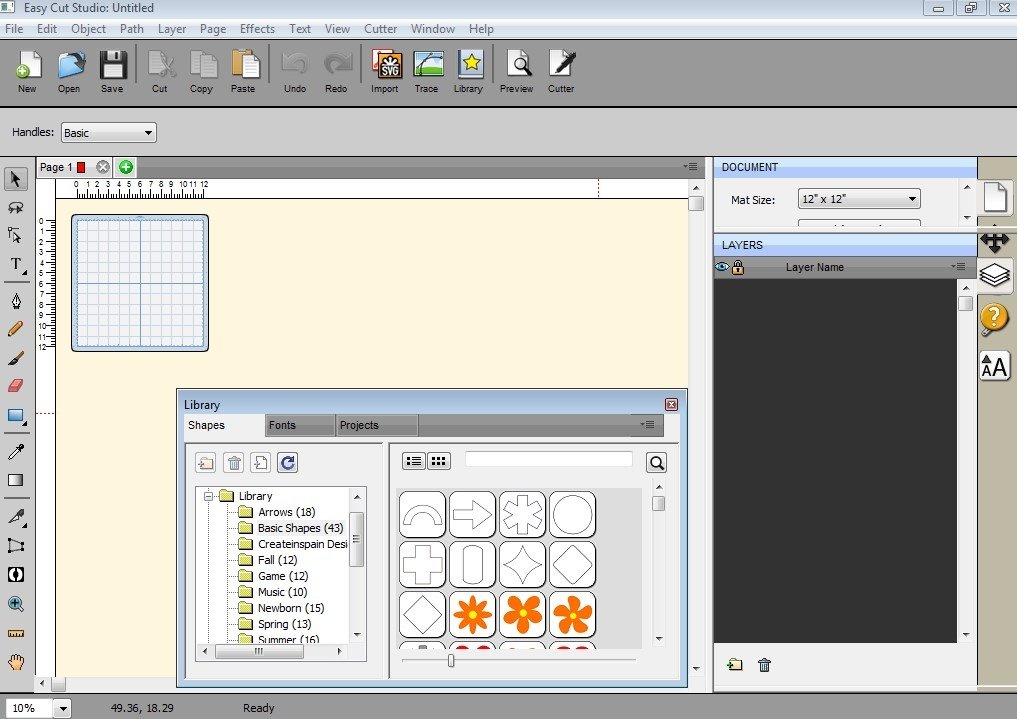Open the Object menu
1017x719 pixels.
[x=88, y=29]
